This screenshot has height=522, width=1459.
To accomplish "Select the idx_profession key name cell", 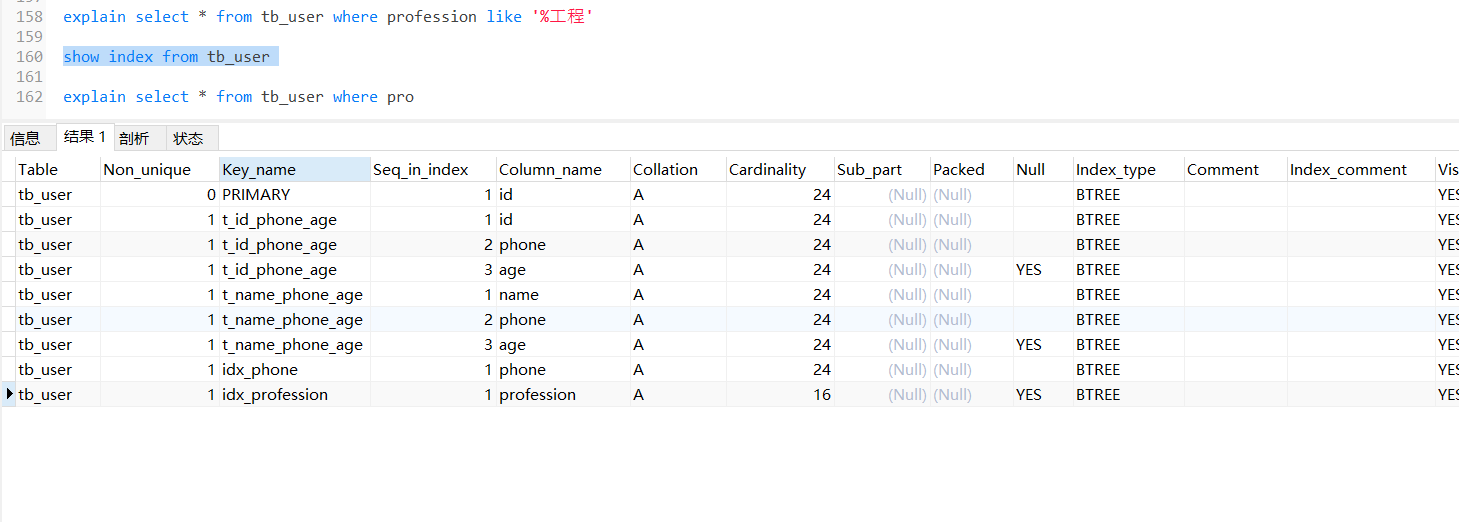I will click(x=275, y=395).
